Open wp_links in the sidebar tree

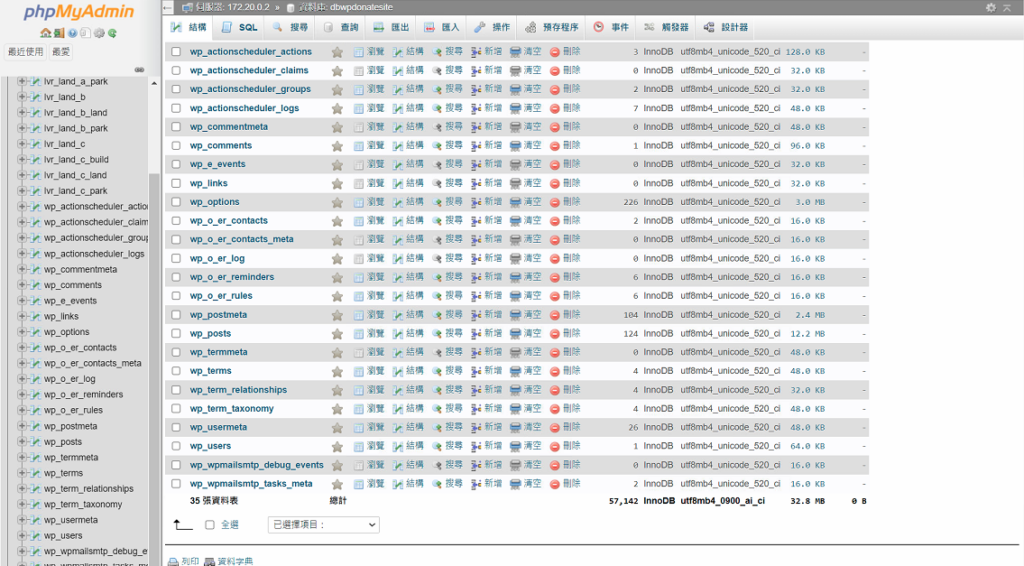tap(61, 316)
